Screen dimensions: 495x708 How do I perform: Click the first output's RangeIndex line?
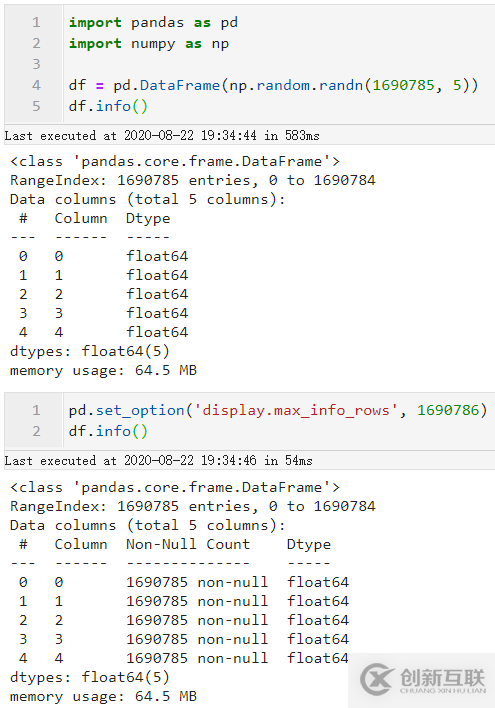(x=193, y=180)
